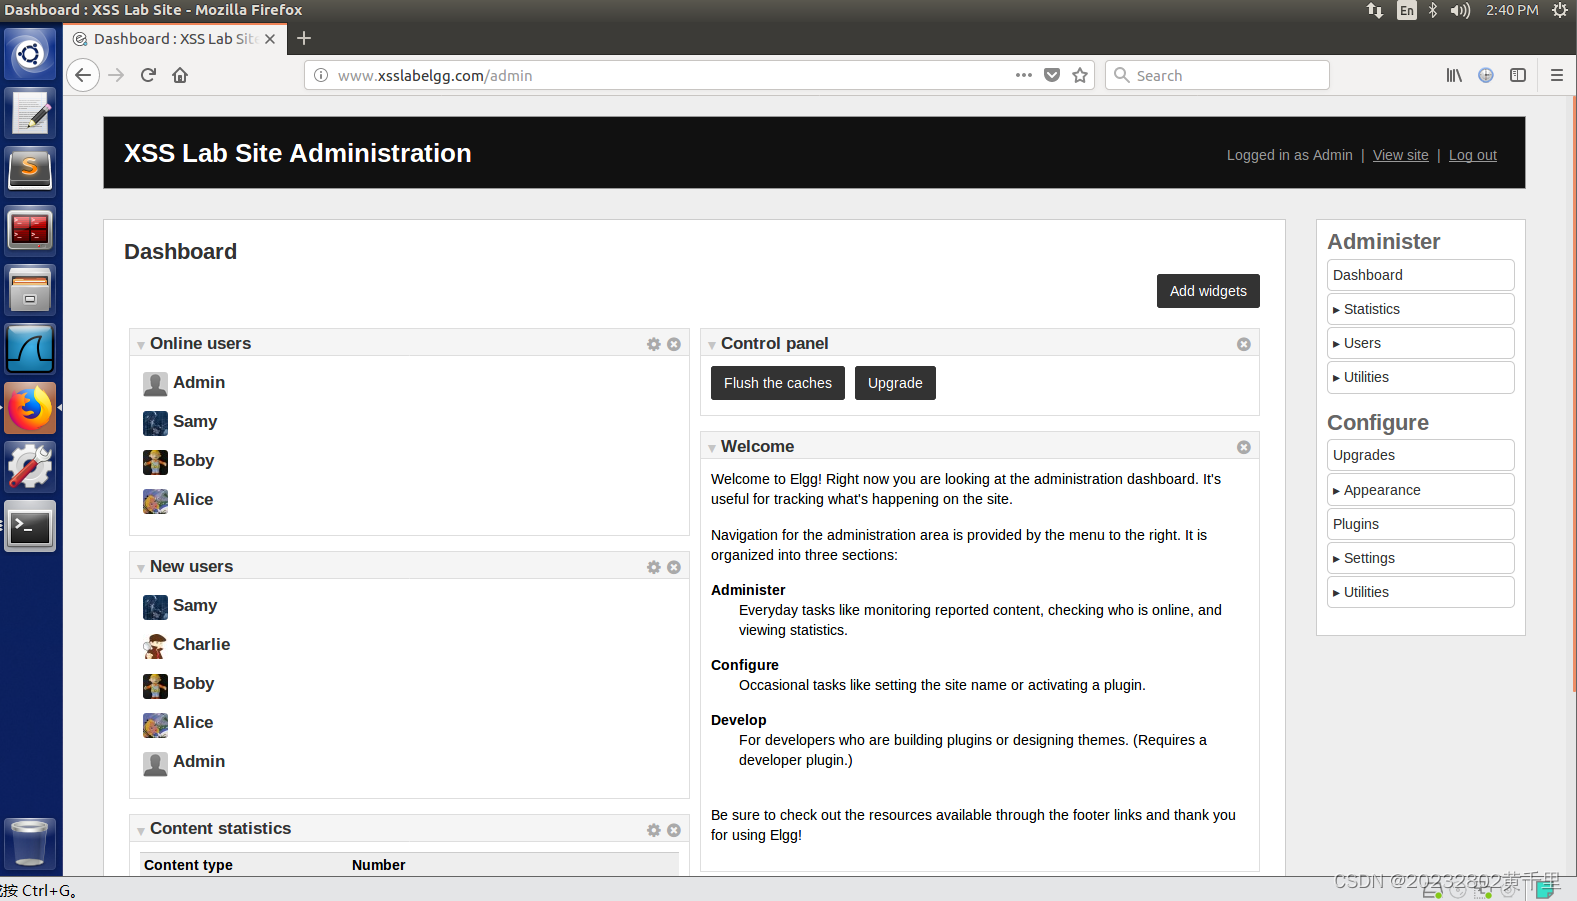Click the Upgrade button
1577x901 pixels.
point(895,383)
